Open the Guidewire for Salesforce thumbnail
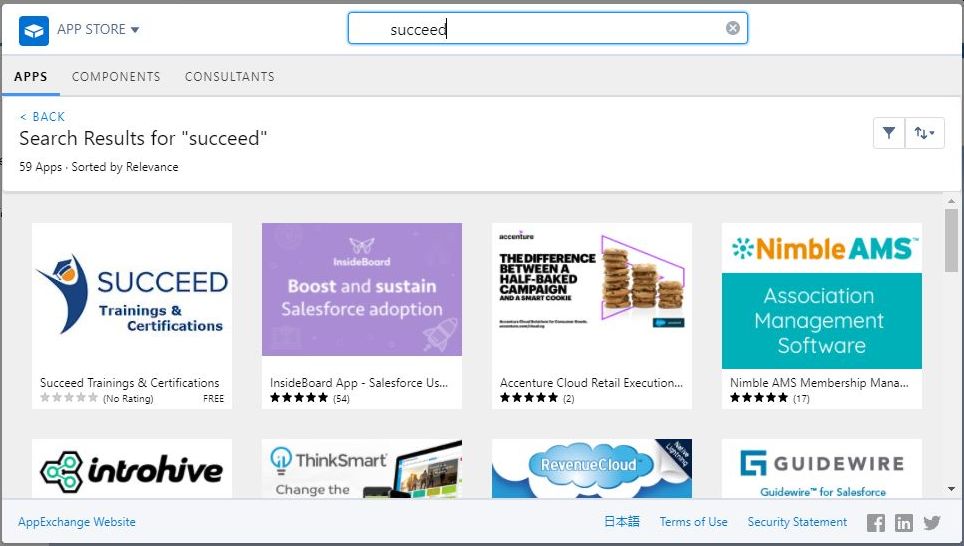 (821, 469)
